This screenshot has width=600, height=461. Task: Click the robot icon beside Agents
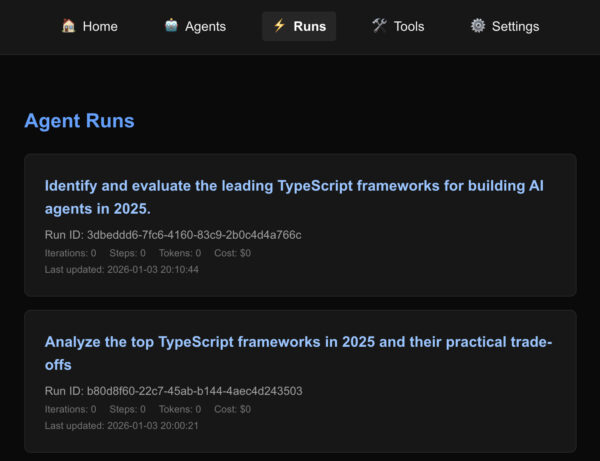coord(171,27)
